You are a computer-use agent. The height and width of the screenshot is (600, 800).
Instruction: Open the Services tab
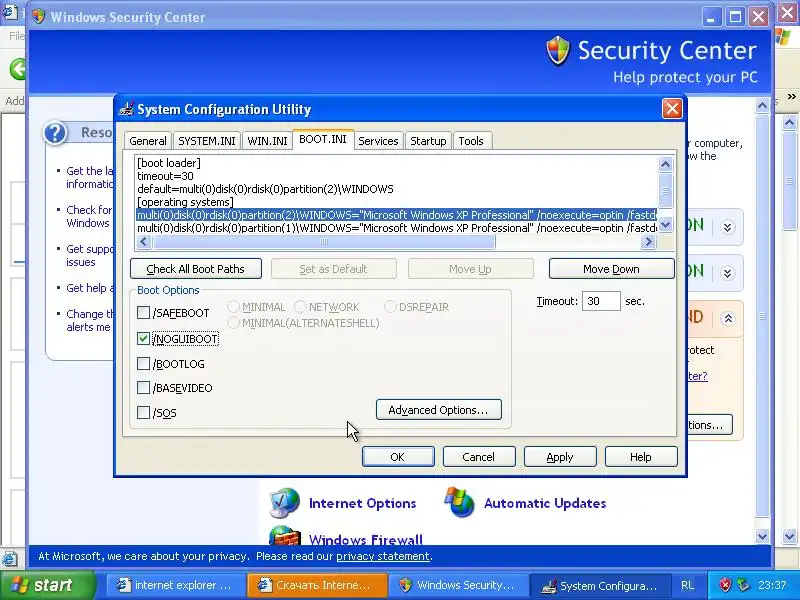378,141
